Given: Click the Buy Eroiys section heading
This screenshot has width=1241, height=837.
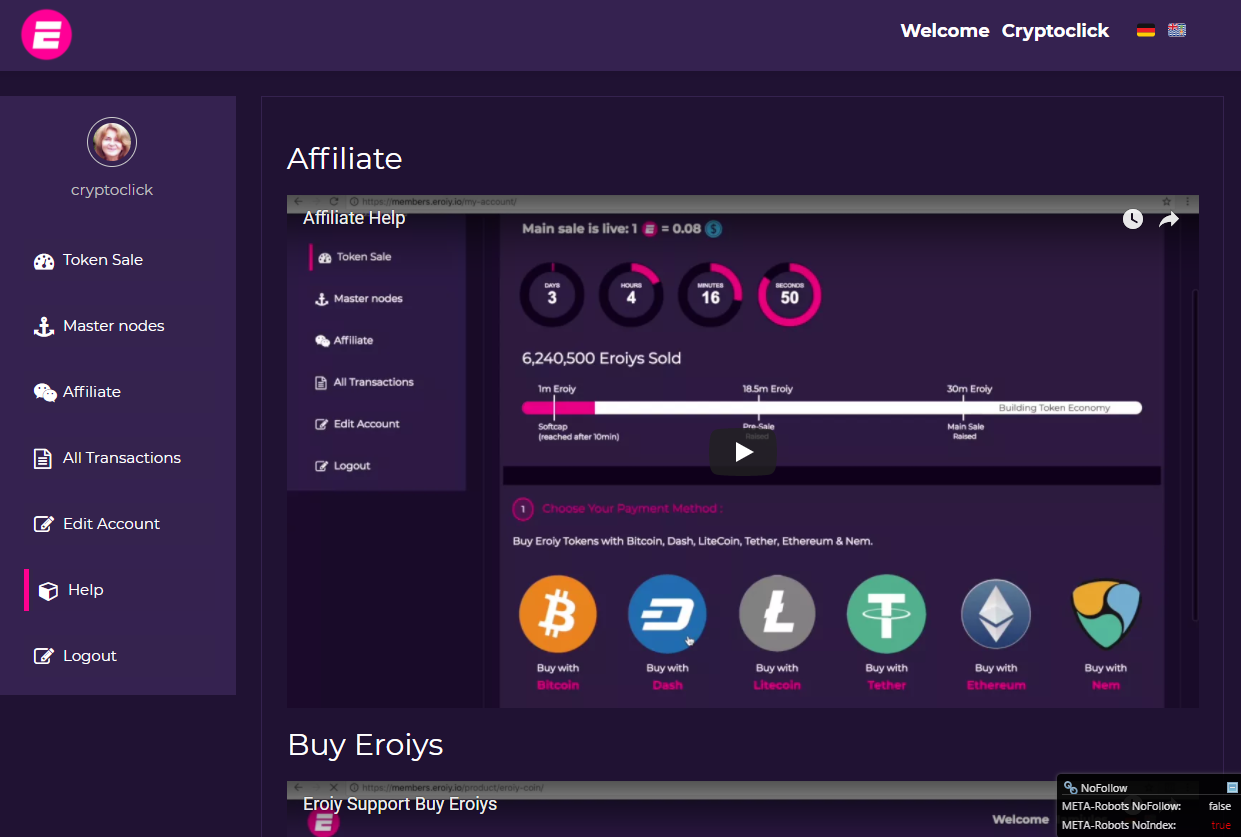Looking at the screenshot, I should [x=365, y=745].
